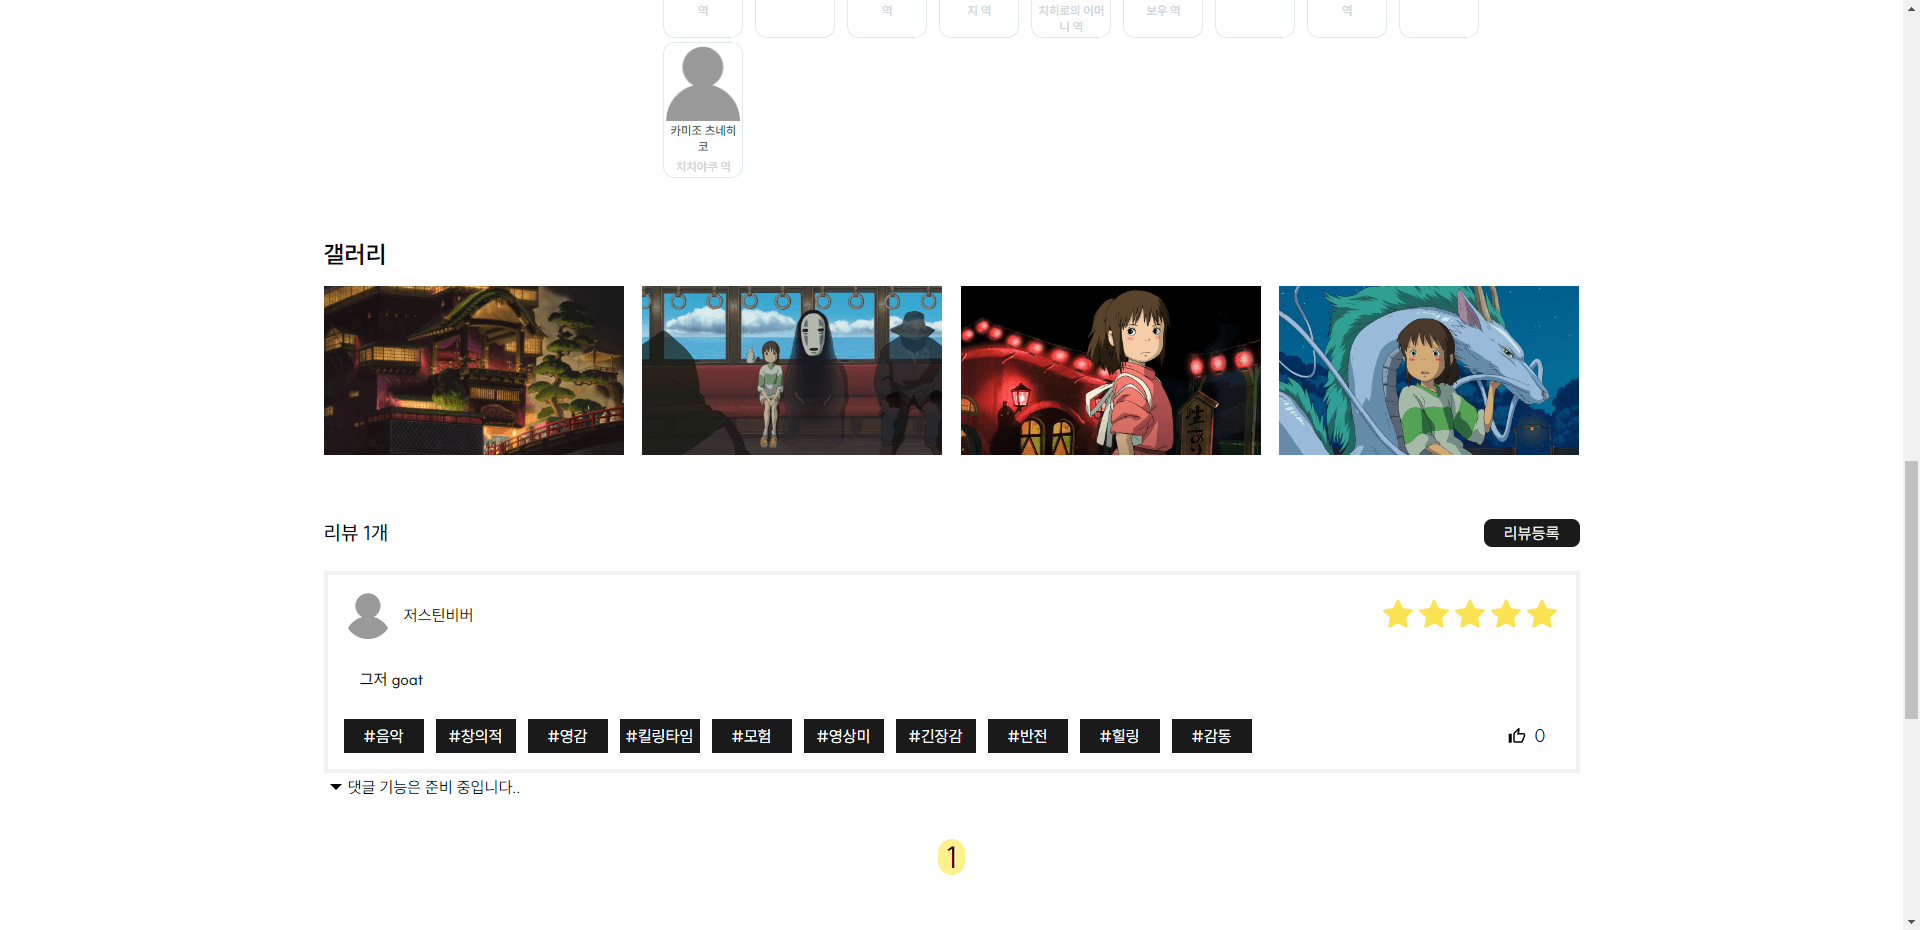Click the second rating star
Screen dimensions: 1920x930
tap(1434, 614)
